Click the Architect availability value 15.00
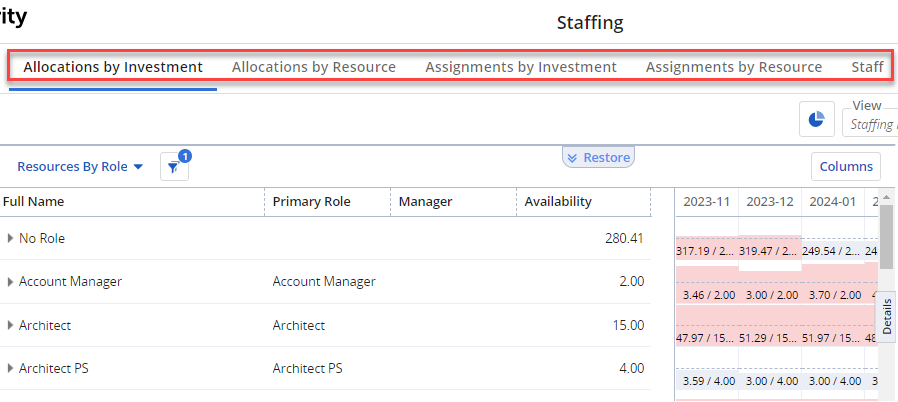 (x=628, y=325)
